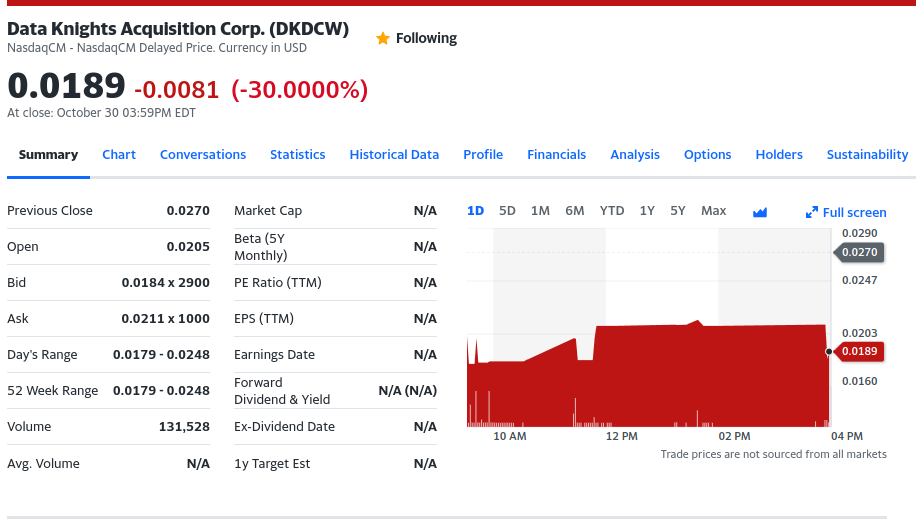Click the Ex-Dividend Date label
This screenshot has width=916, height=529.
coord(284,427)
